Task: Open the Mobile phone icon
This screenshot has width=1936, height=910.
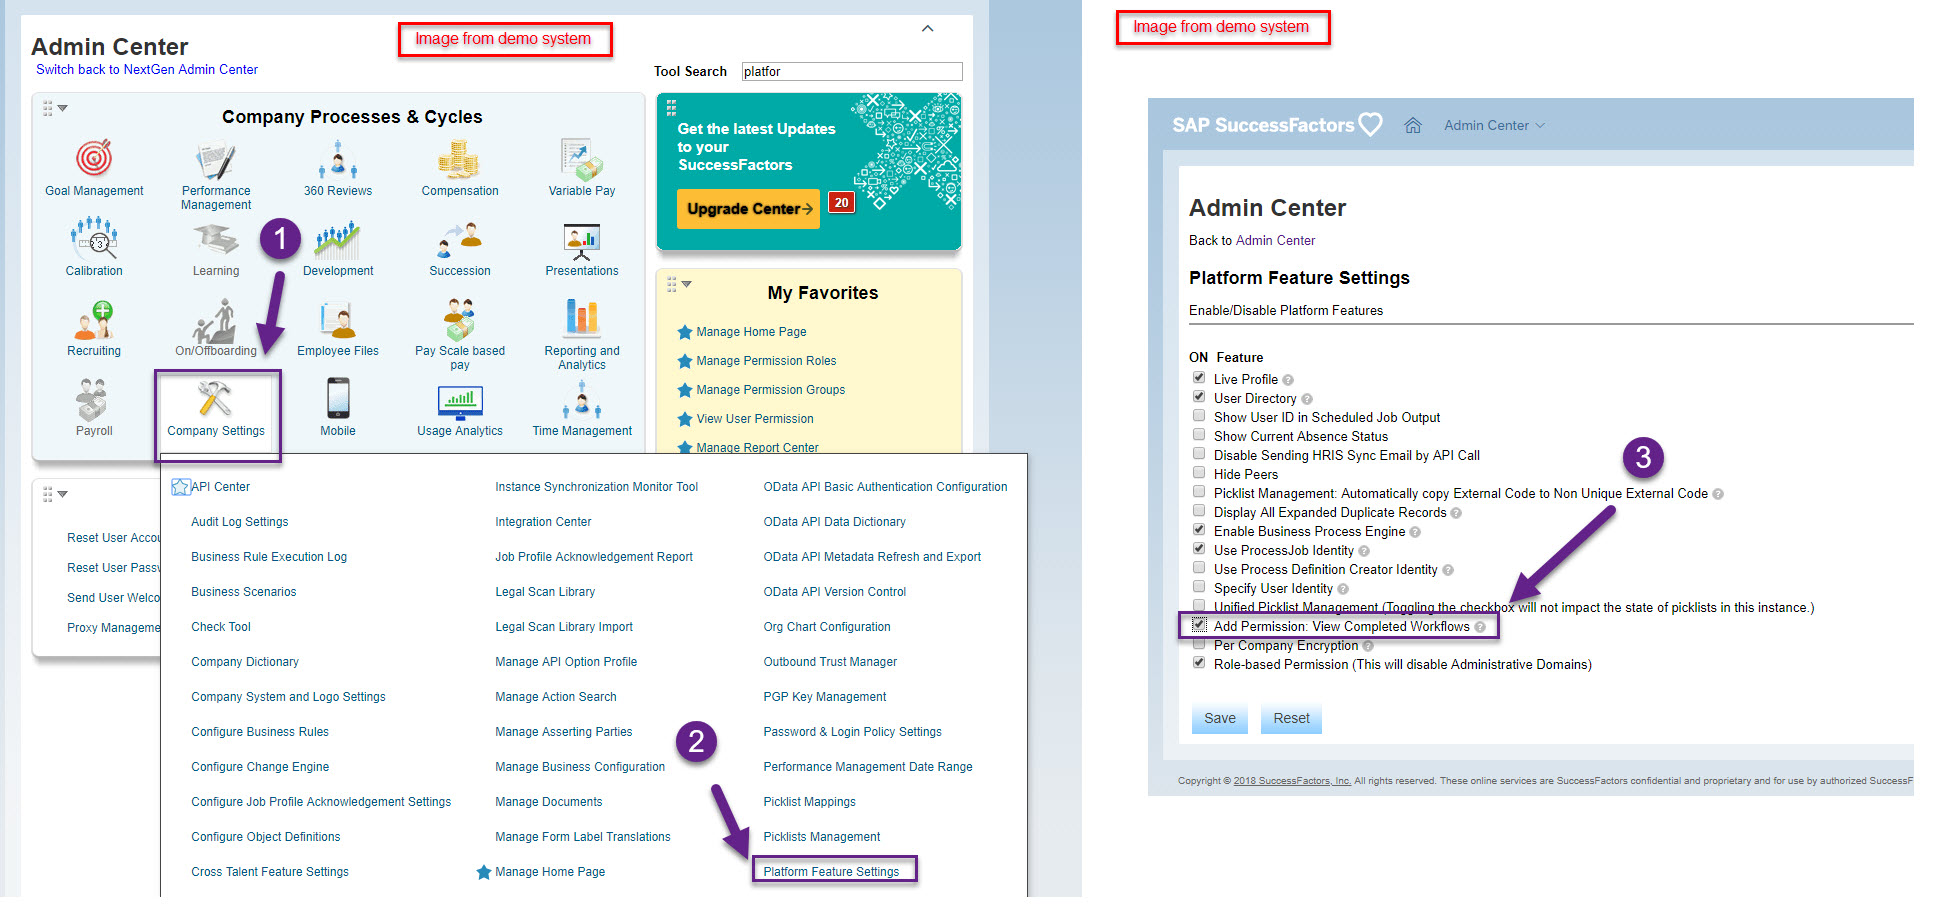Action: point(338,399)
